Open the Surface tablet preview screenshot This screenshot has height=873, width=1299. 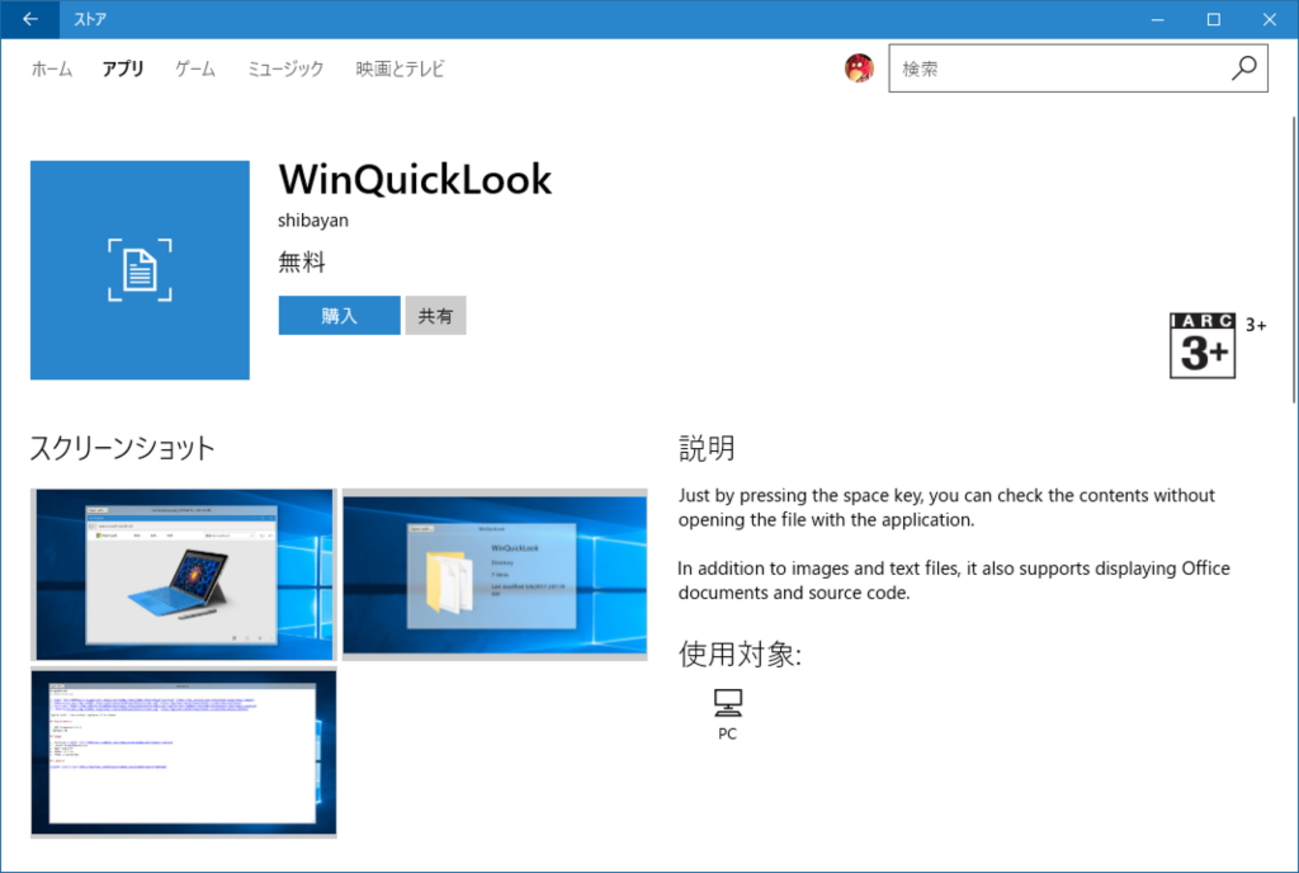tap(183, 575)
